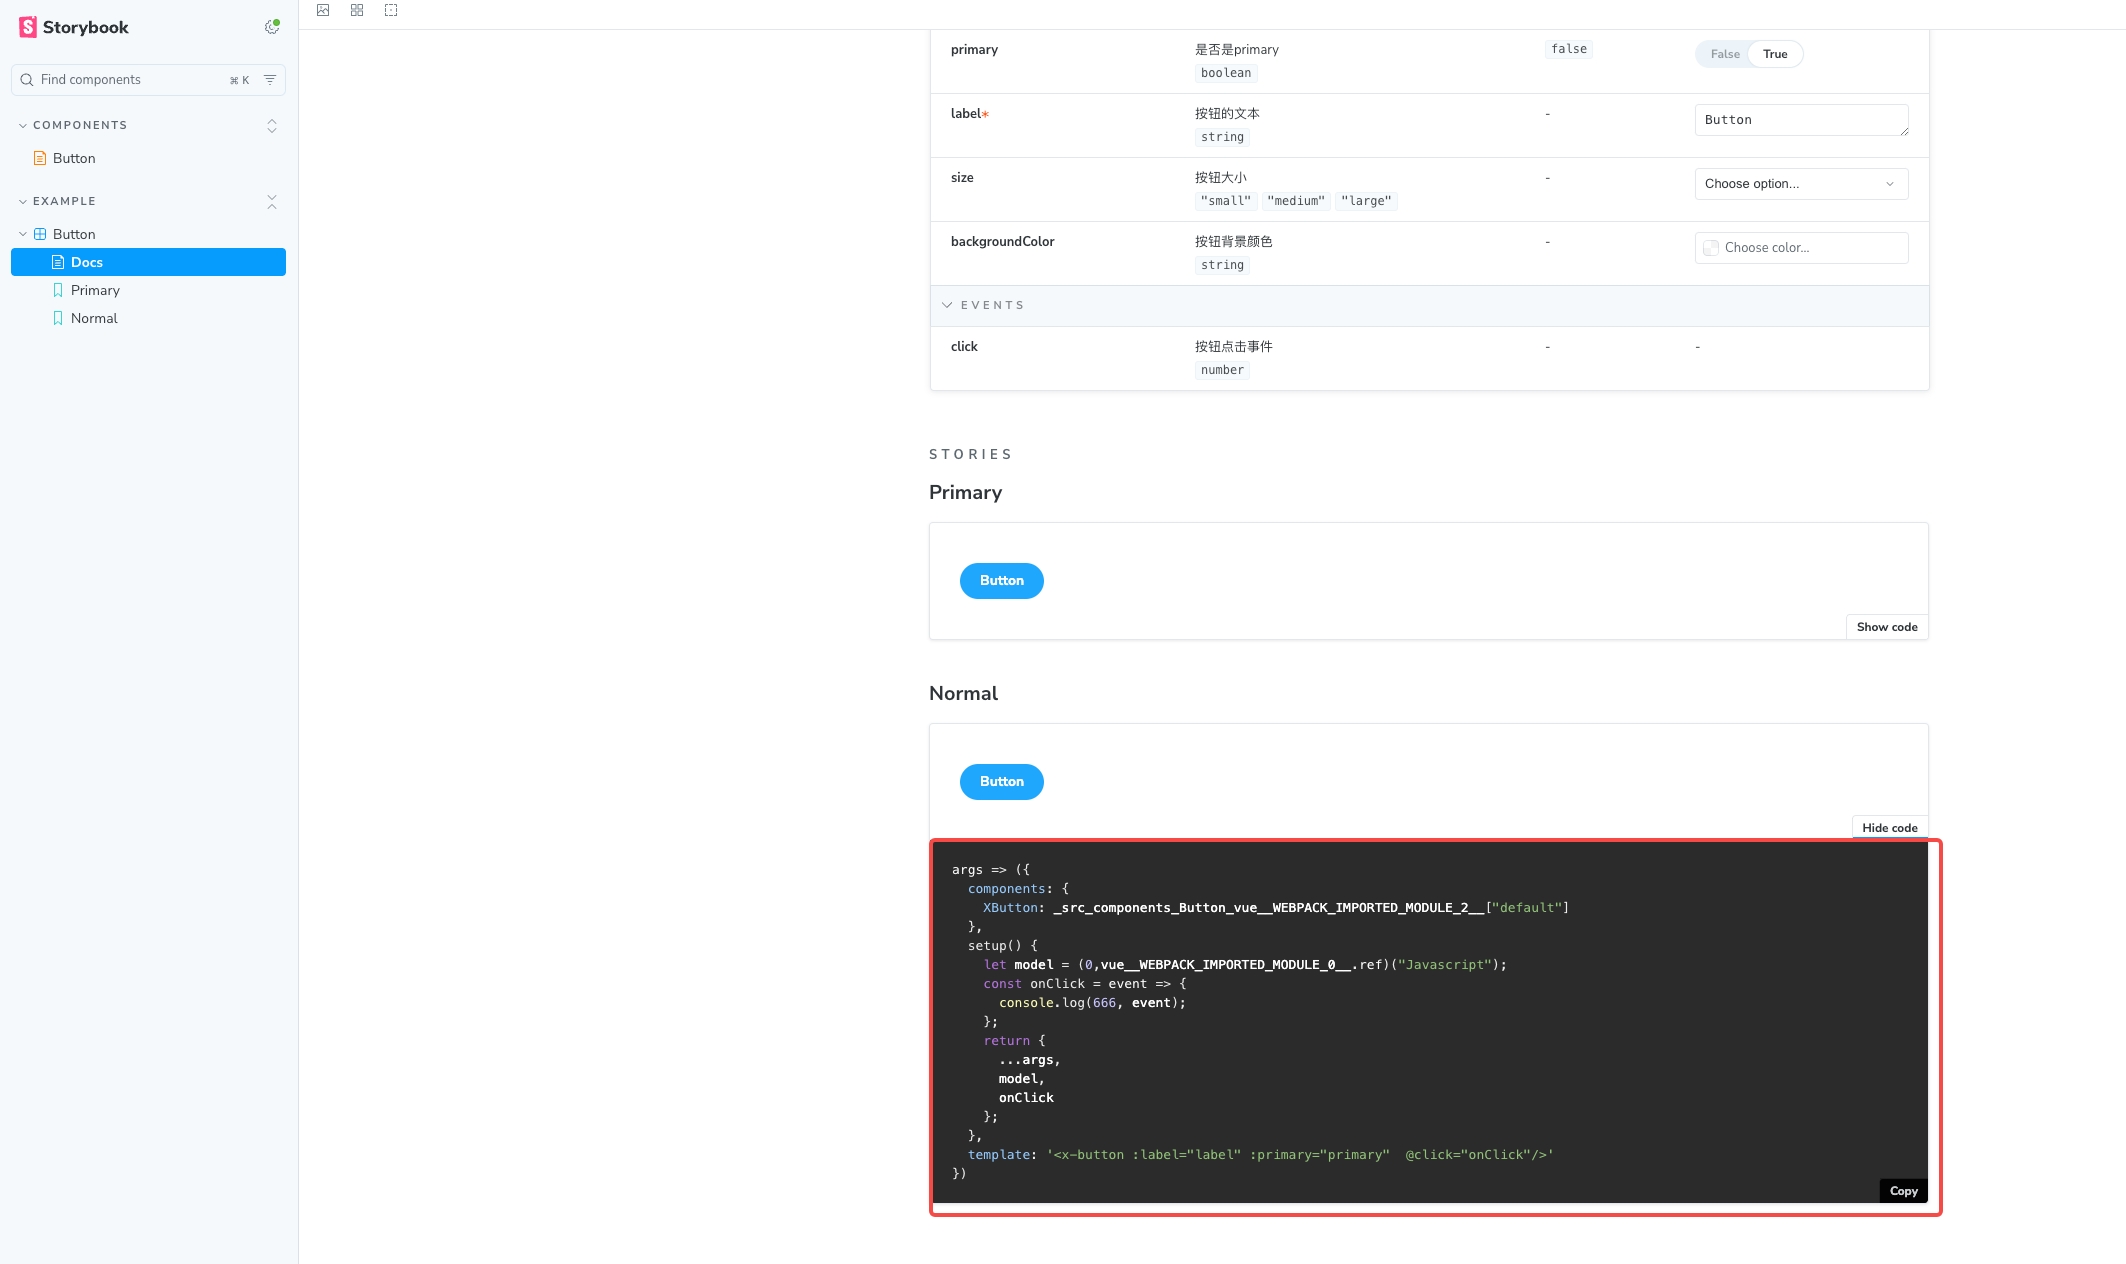Image resolution: width=2126 pixels, height=1264 pixels.
Task: Open the size Choose option dropdown
Action: point(1800,184)
